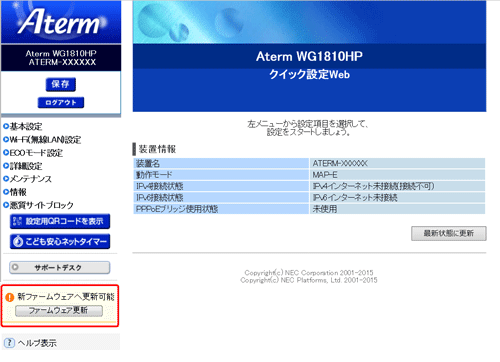
Task: Show the 設定用QRコードを表示 button
Action: point(60,221)
